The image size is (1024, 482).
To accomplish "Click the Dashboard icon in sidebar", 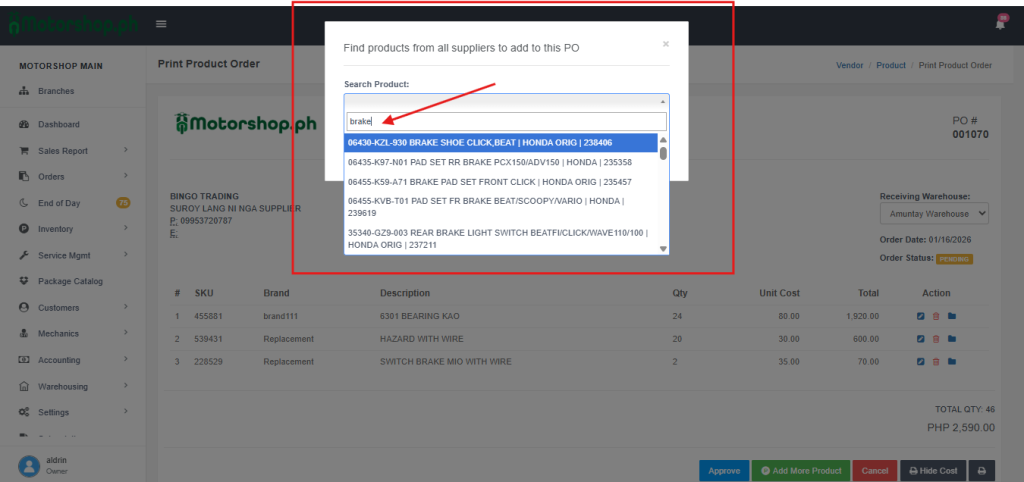I will 23,125.
